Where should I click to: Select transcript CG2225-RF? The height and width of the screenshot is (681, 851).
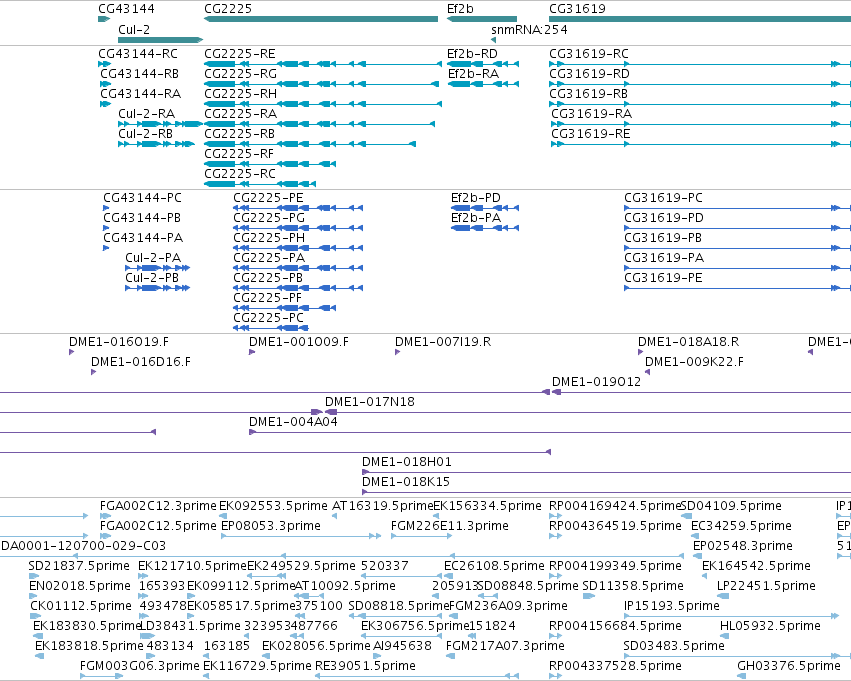point(239,154)
